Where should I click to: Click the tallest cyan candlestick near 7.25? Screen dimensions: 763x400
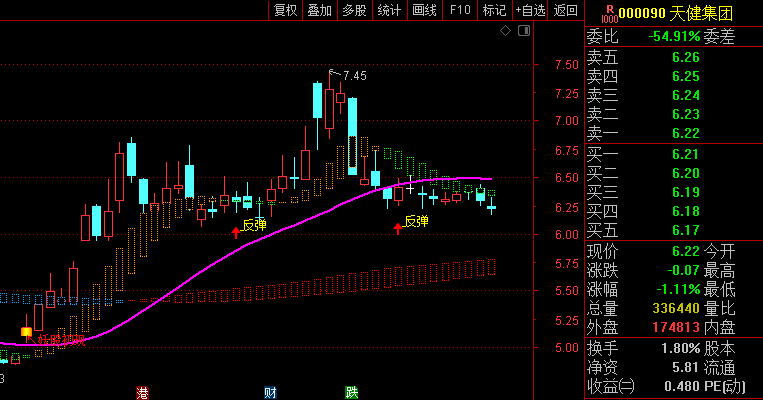[x=352, y=136]
